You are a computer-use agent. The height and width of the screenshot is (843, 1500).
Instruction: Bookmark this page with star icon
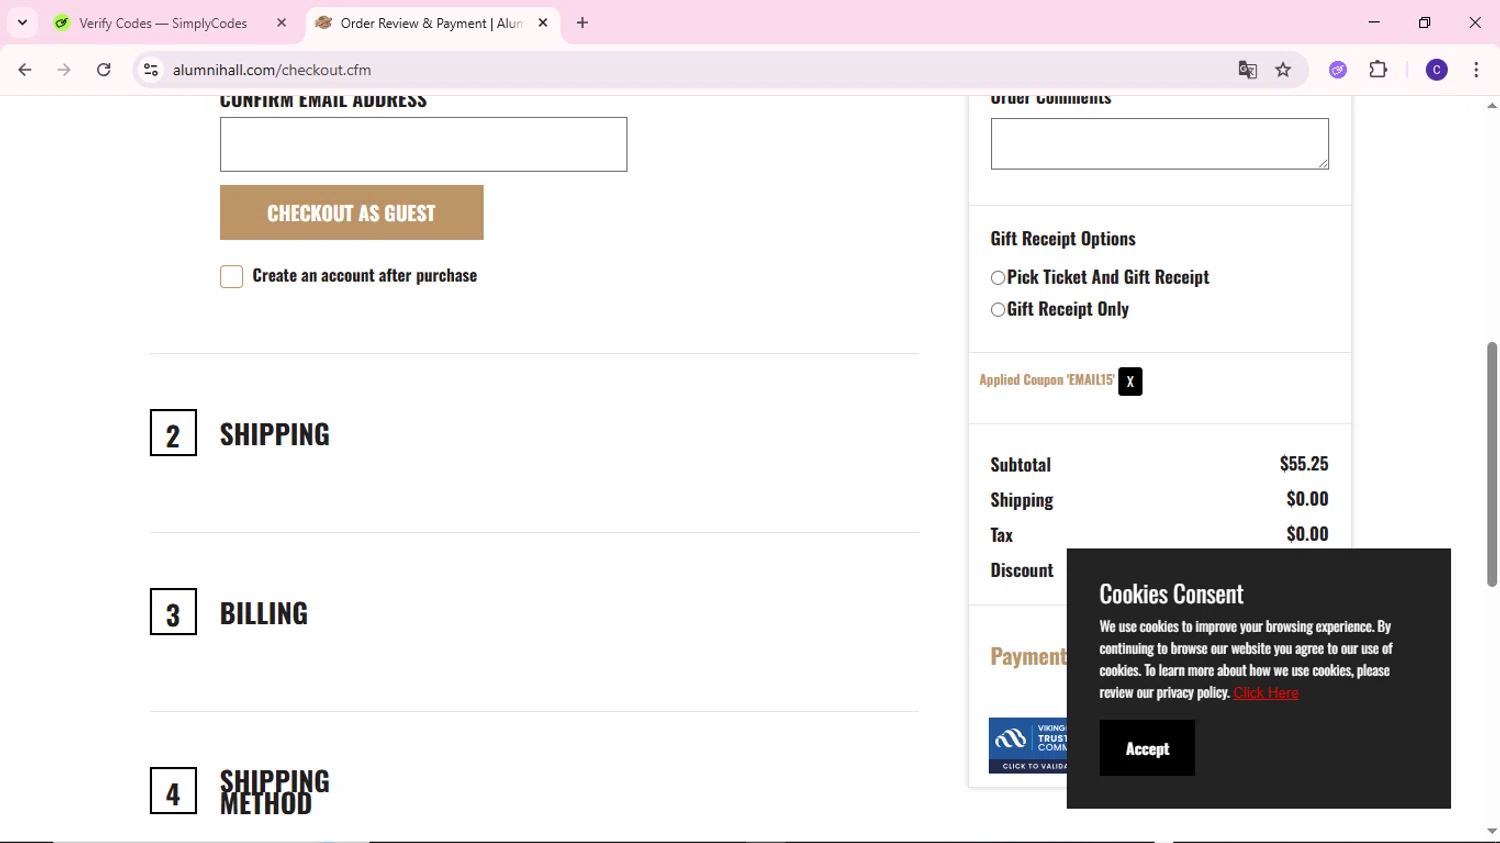1283,70
